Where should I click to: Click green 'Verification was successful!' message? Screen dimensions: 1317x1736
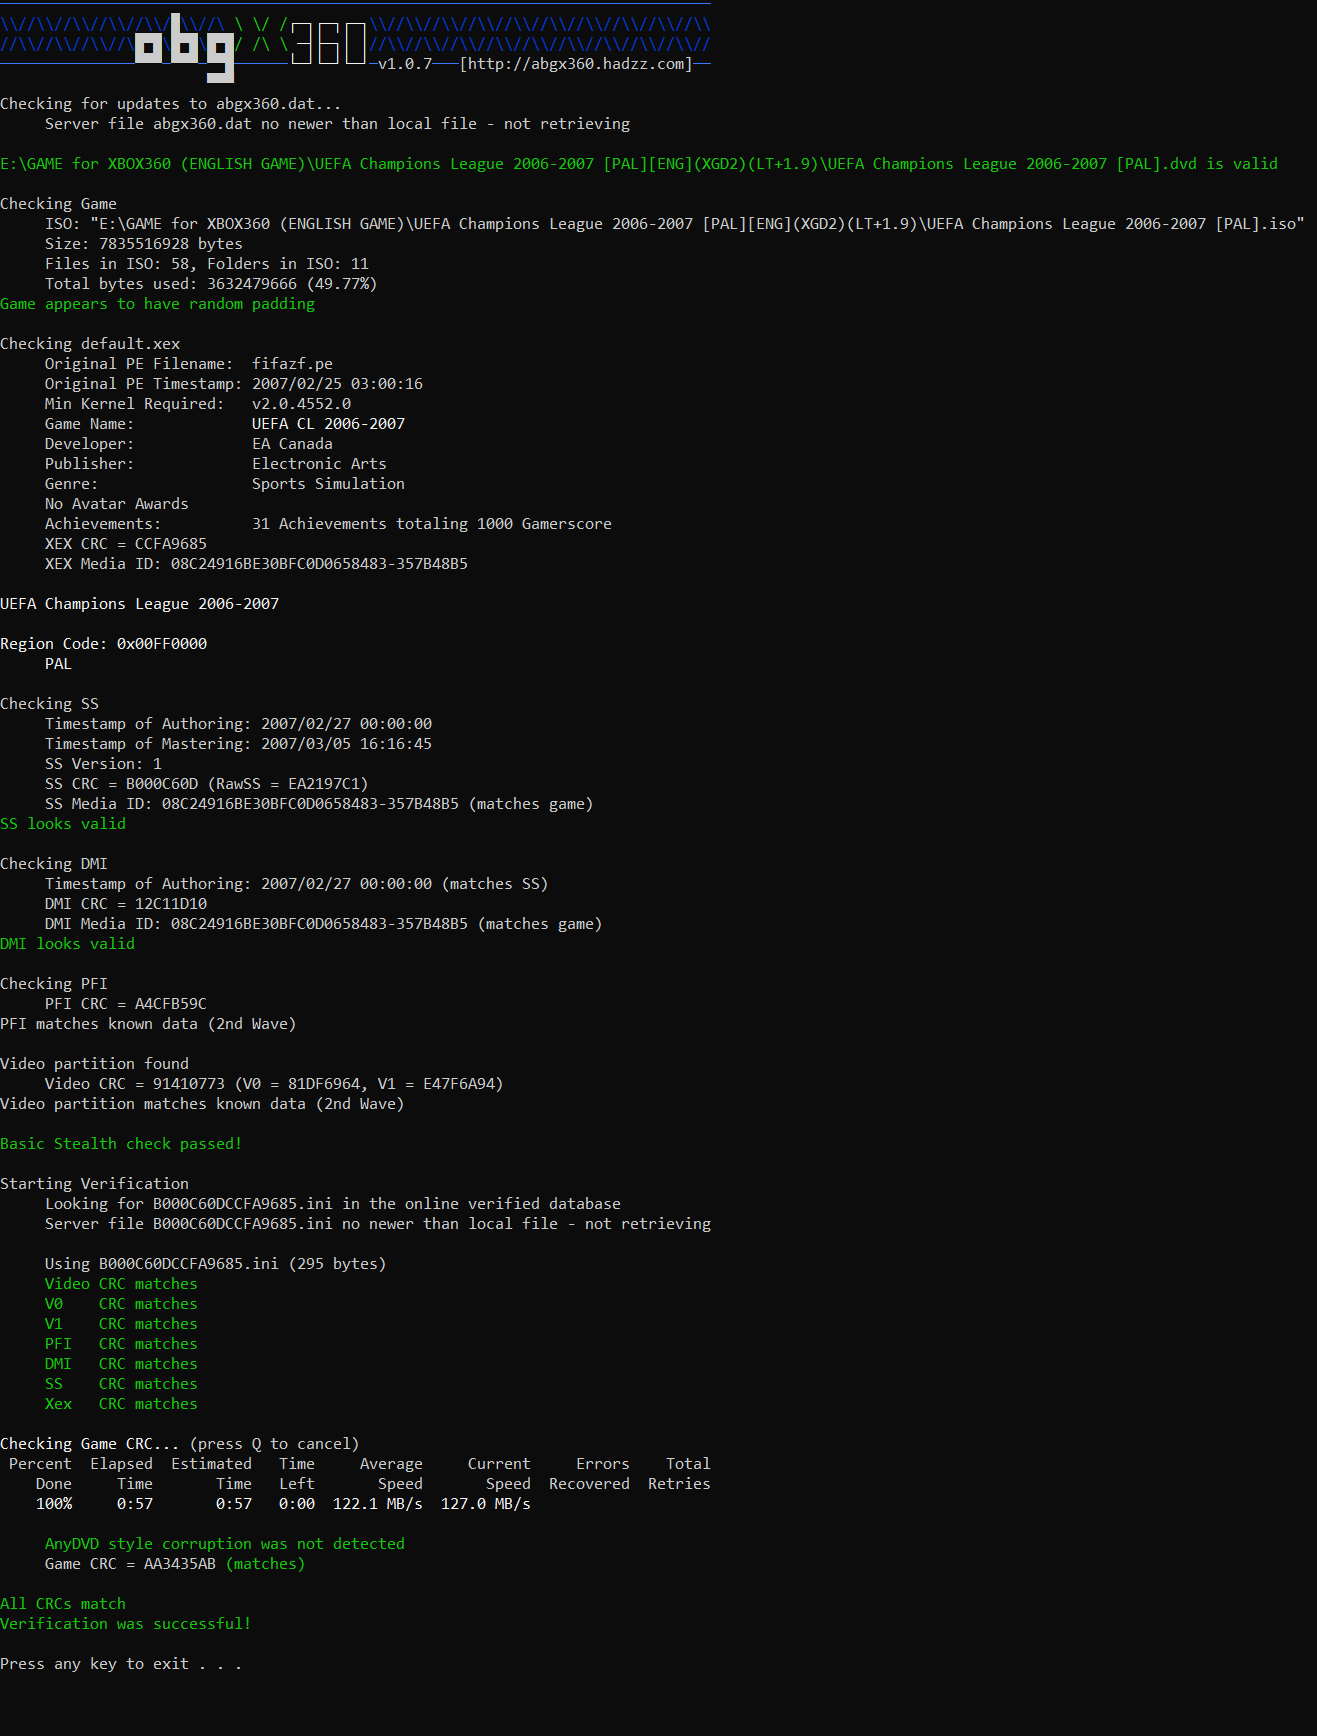(x=126, y=1624)
